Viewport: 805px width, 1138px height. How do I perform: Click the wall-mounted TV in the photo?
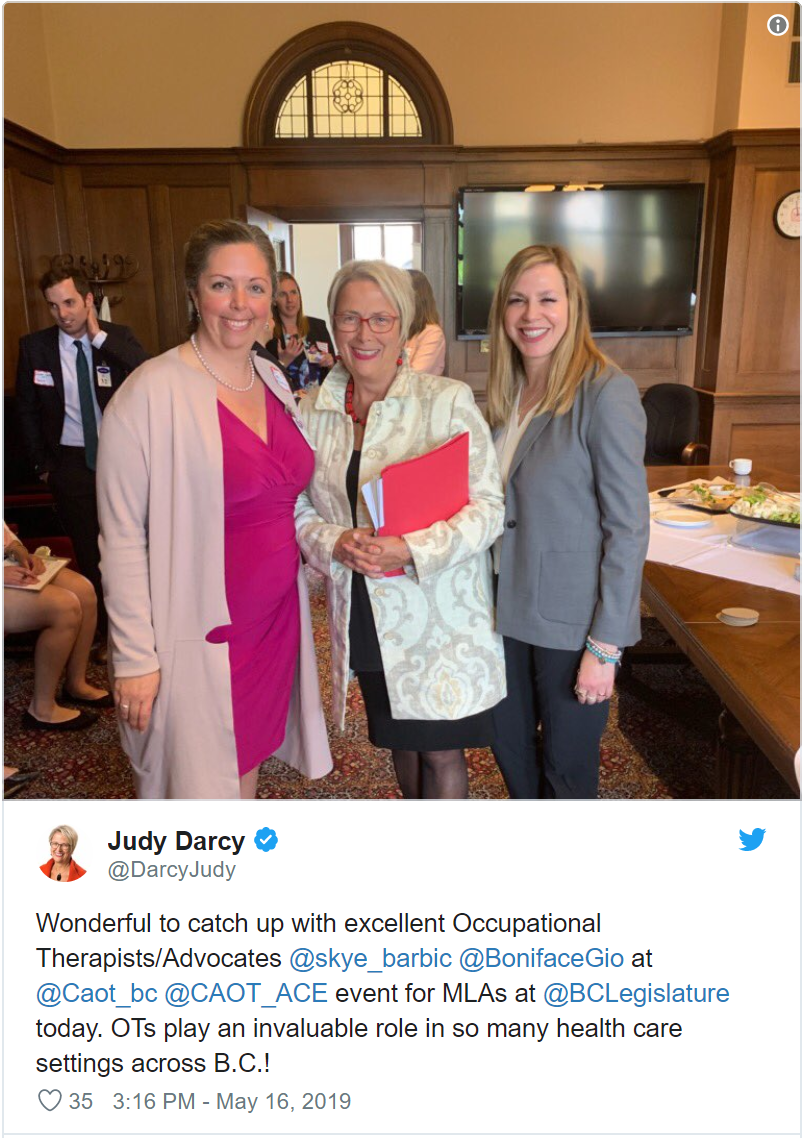pyautogui.click(x=581, y=261)
